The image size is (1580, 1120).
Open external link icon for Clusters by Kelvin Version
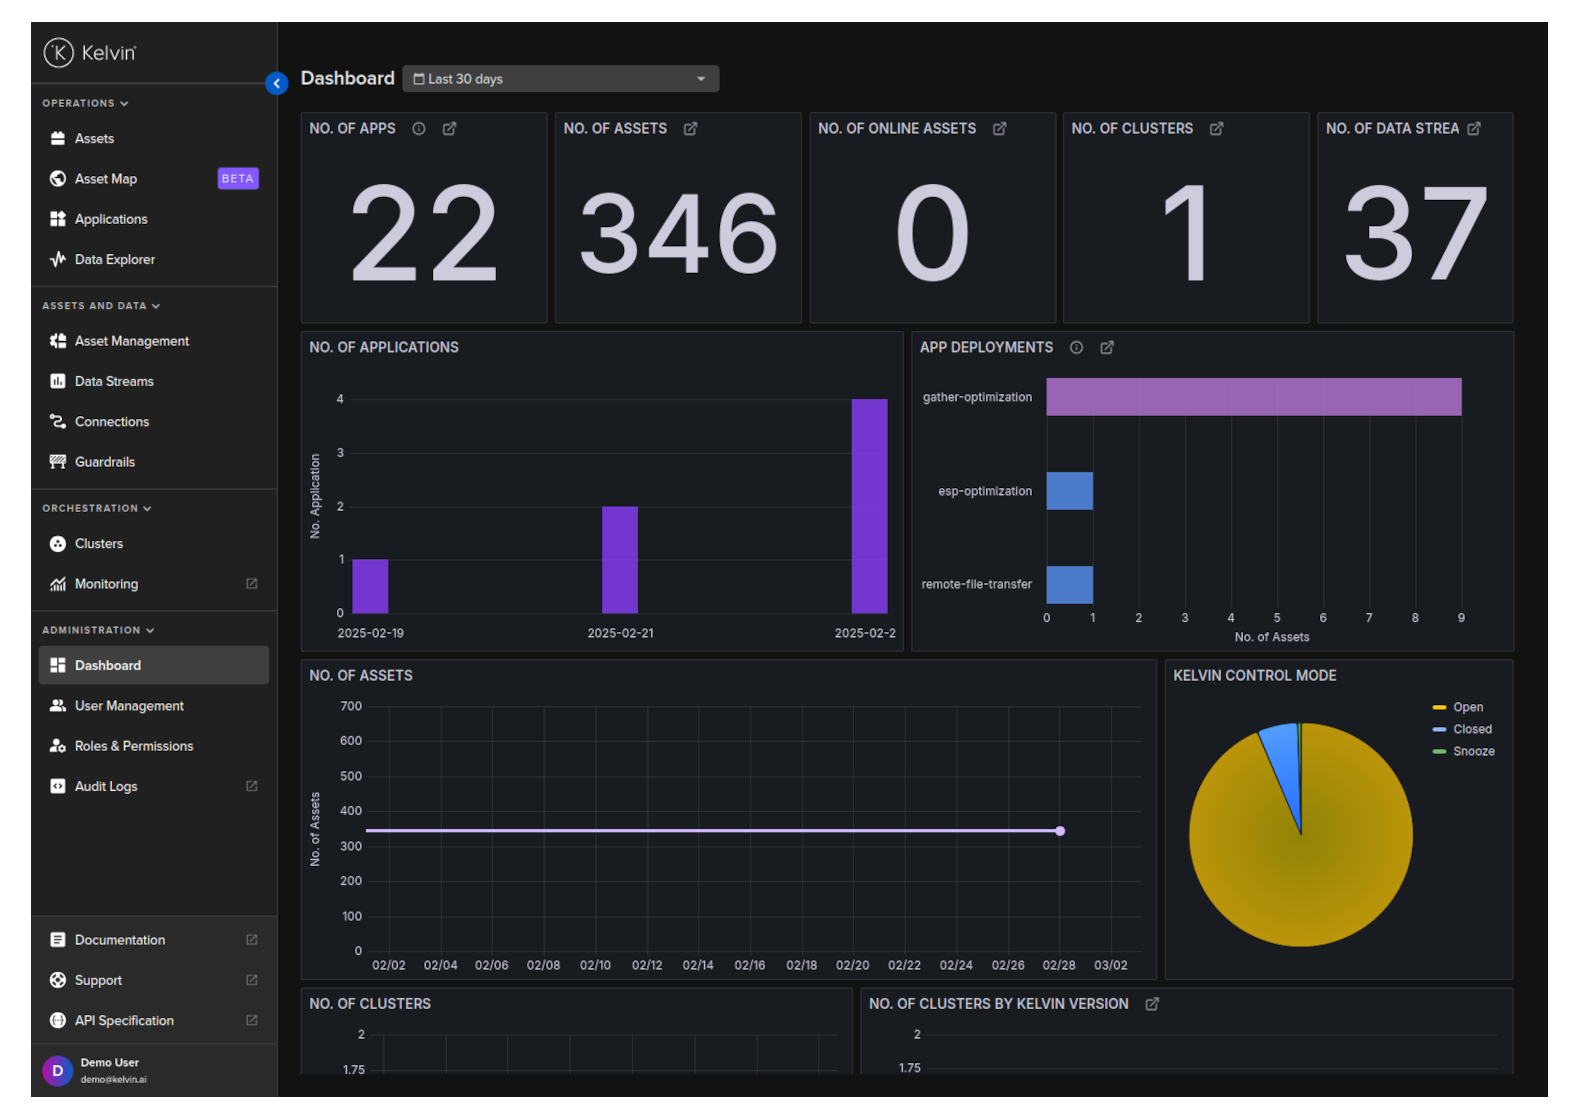1152,1004
